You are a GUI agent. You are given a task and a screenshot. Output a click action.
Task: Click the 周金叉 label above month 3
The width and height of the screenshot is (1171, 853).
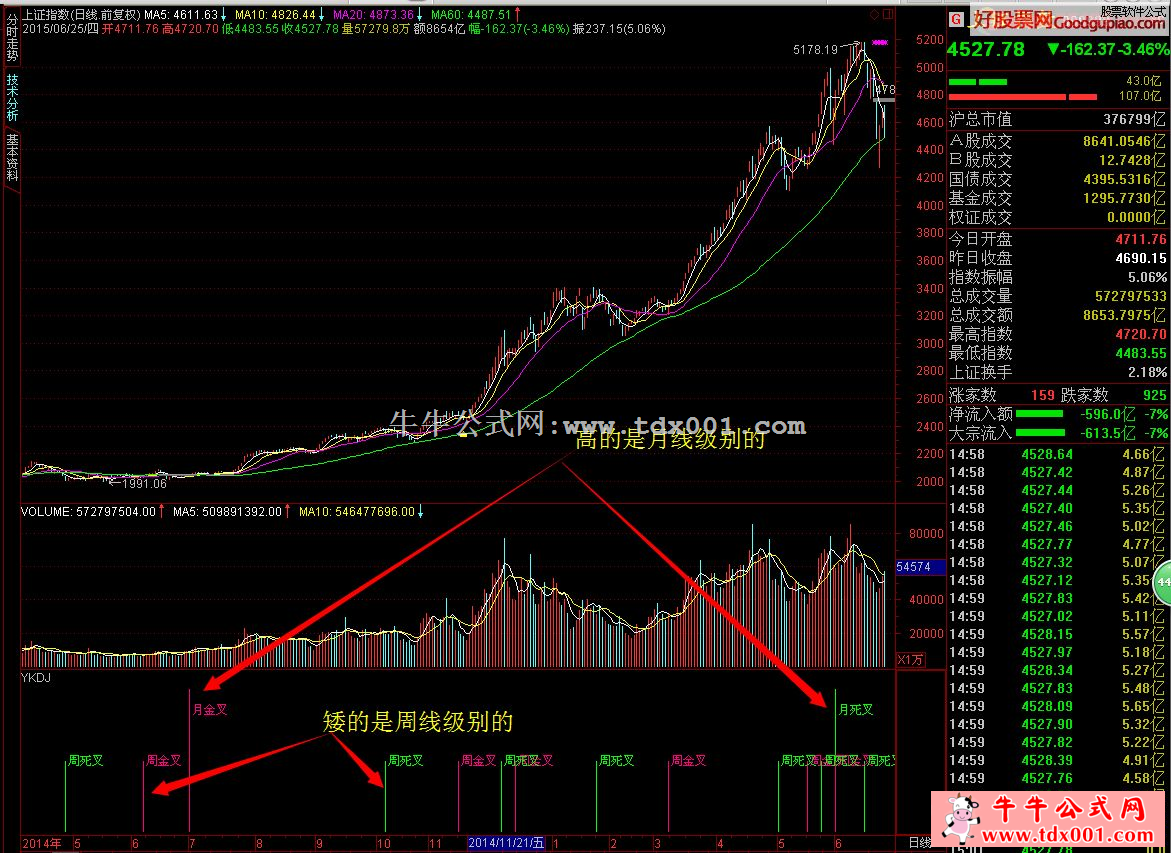click(688, 760)
